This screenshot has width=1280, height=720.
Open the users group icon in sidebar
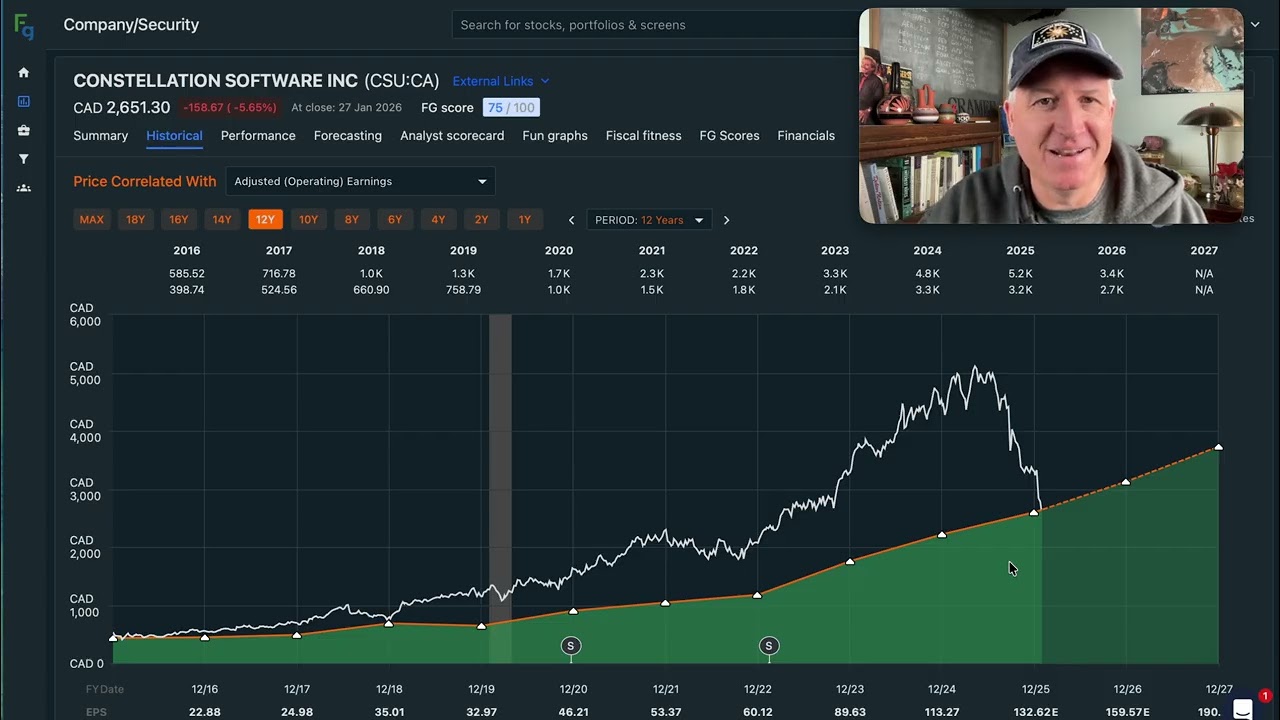(23, 188)
